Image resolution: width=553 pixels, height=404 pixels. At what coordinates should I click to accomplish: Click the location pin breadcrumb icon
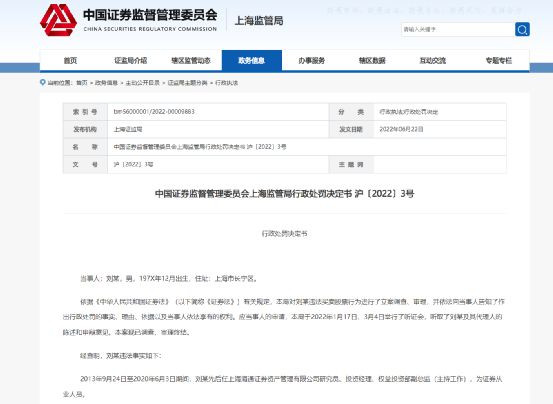pos(43,82)
